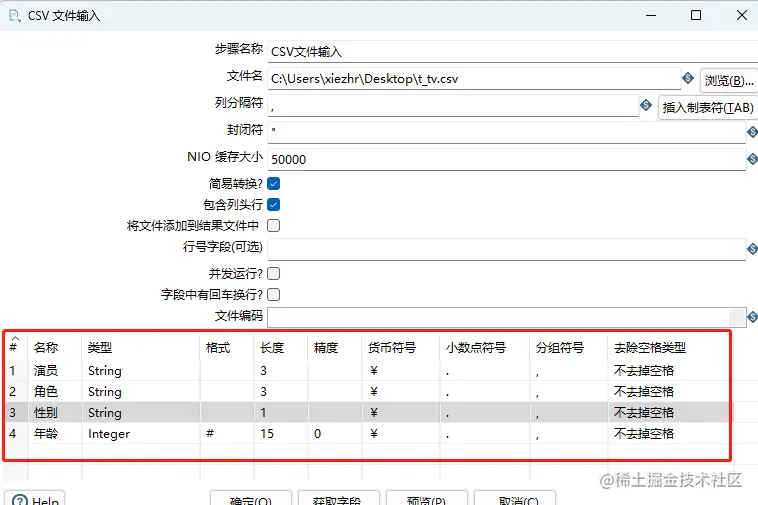The height and width of the screenshot is (505, 758).
Task: Click variable icon beside 文件编码 field
Action: point(752,317)
